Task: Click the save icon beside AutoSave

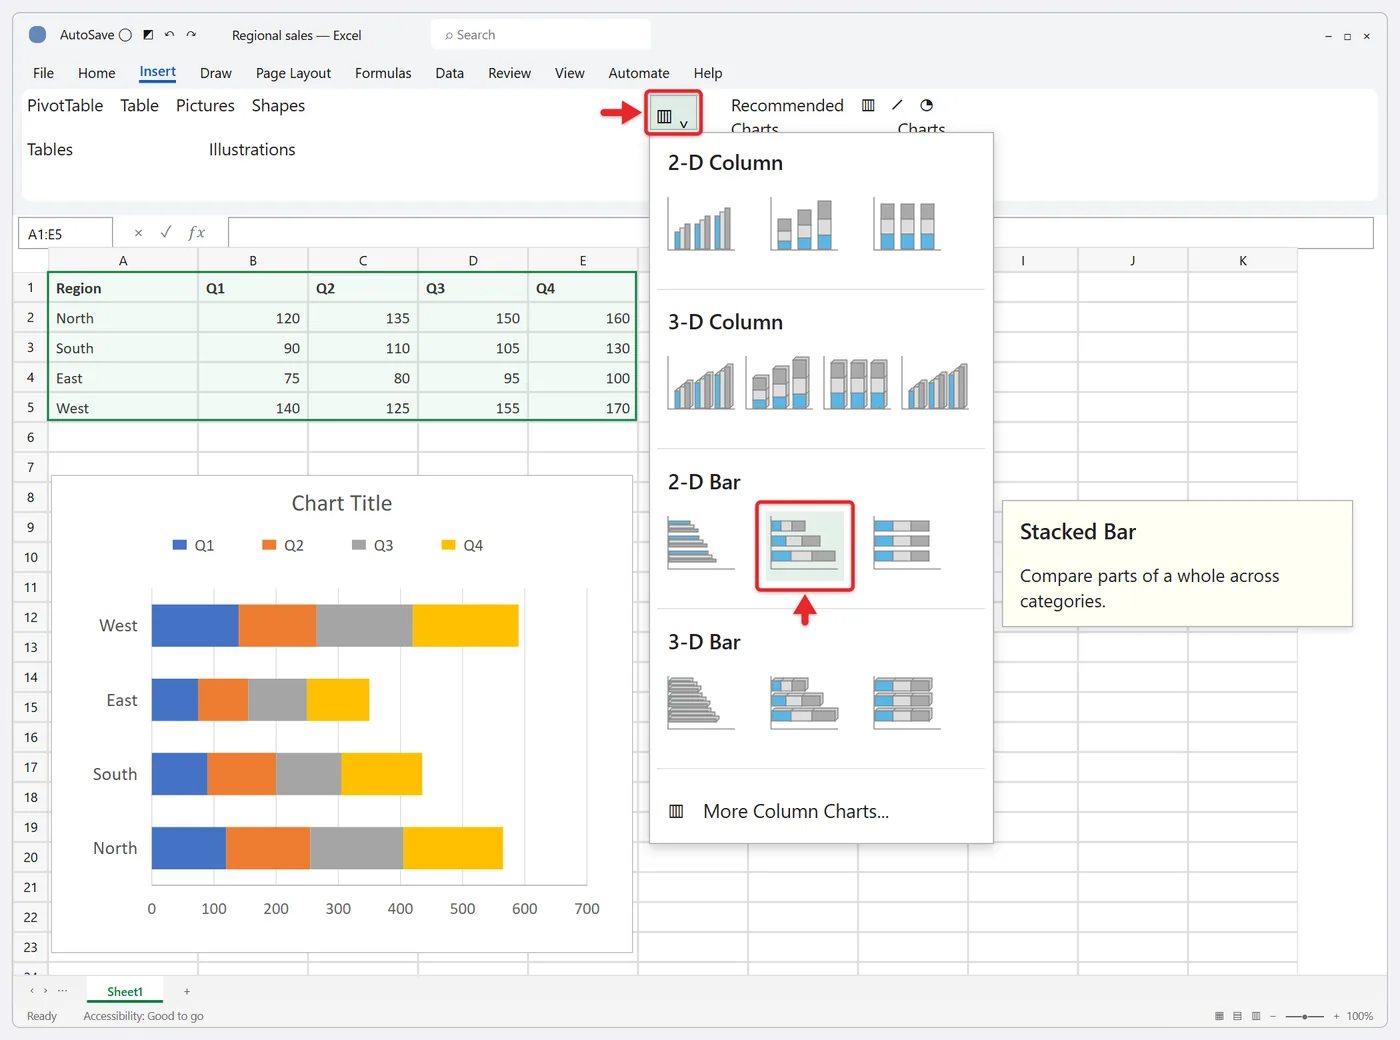Action: tap(148, 35)
